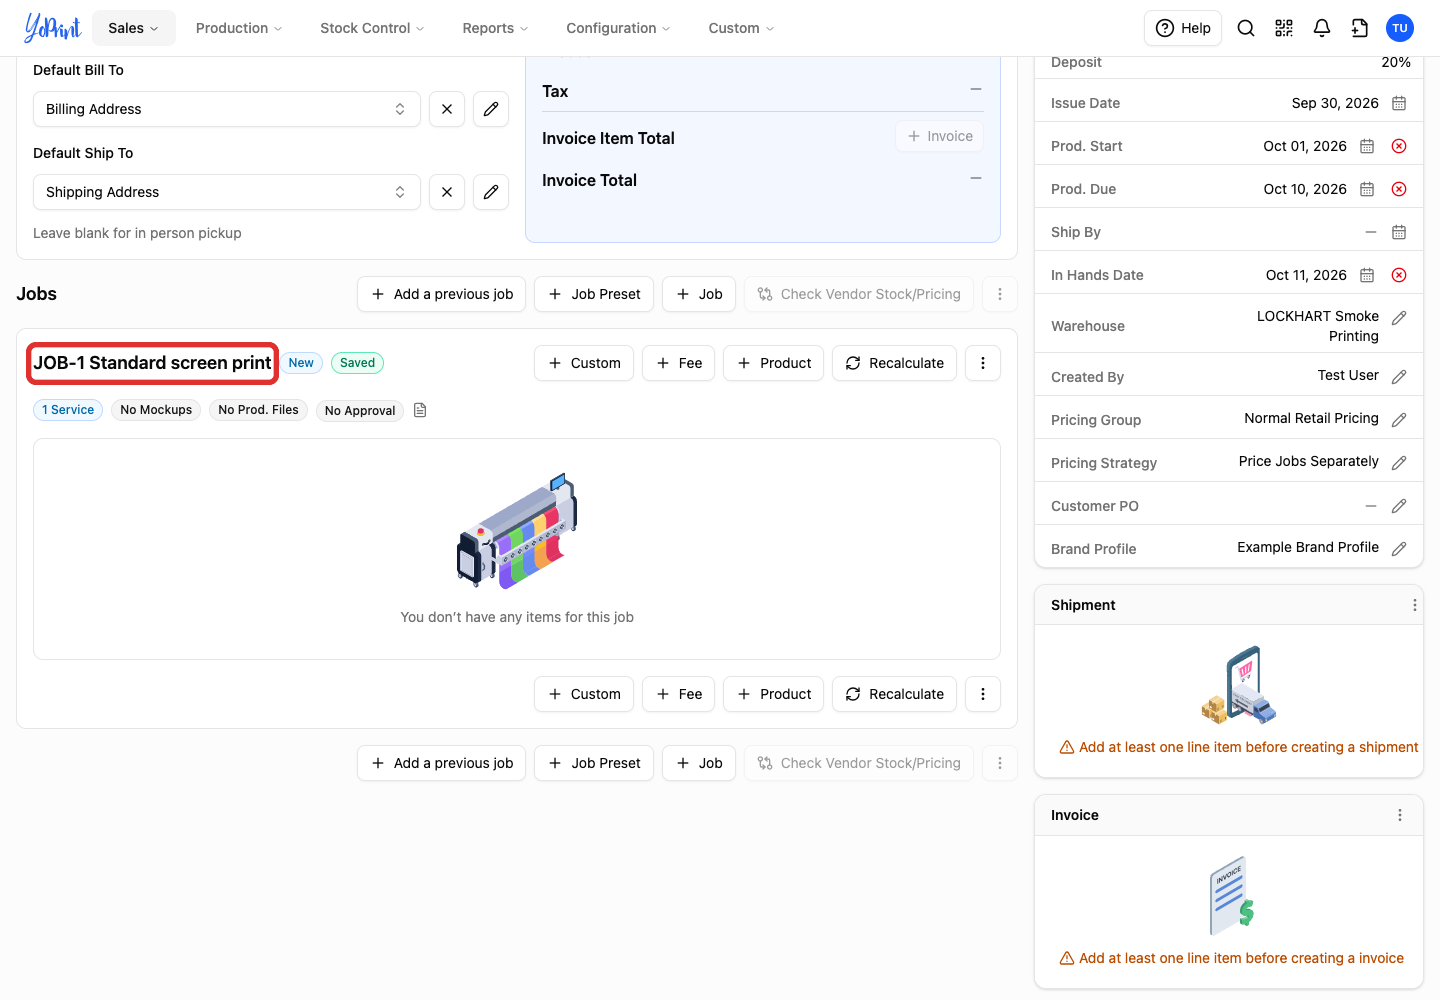Open the Shipping Address dropdown
The width and height of the screenshot is (1440, 1000).
click(226, 192)
